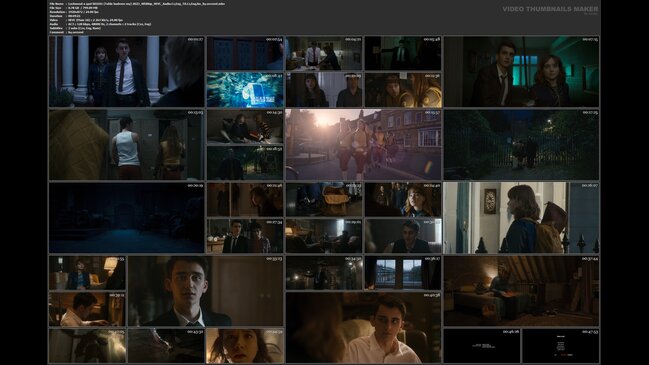Open frame of woman peeking by doorway

245,199
